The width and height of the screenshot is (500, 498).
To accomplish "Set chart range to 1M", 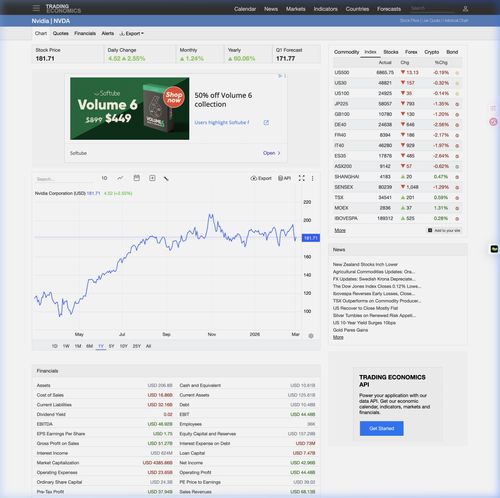I will 78,346.
